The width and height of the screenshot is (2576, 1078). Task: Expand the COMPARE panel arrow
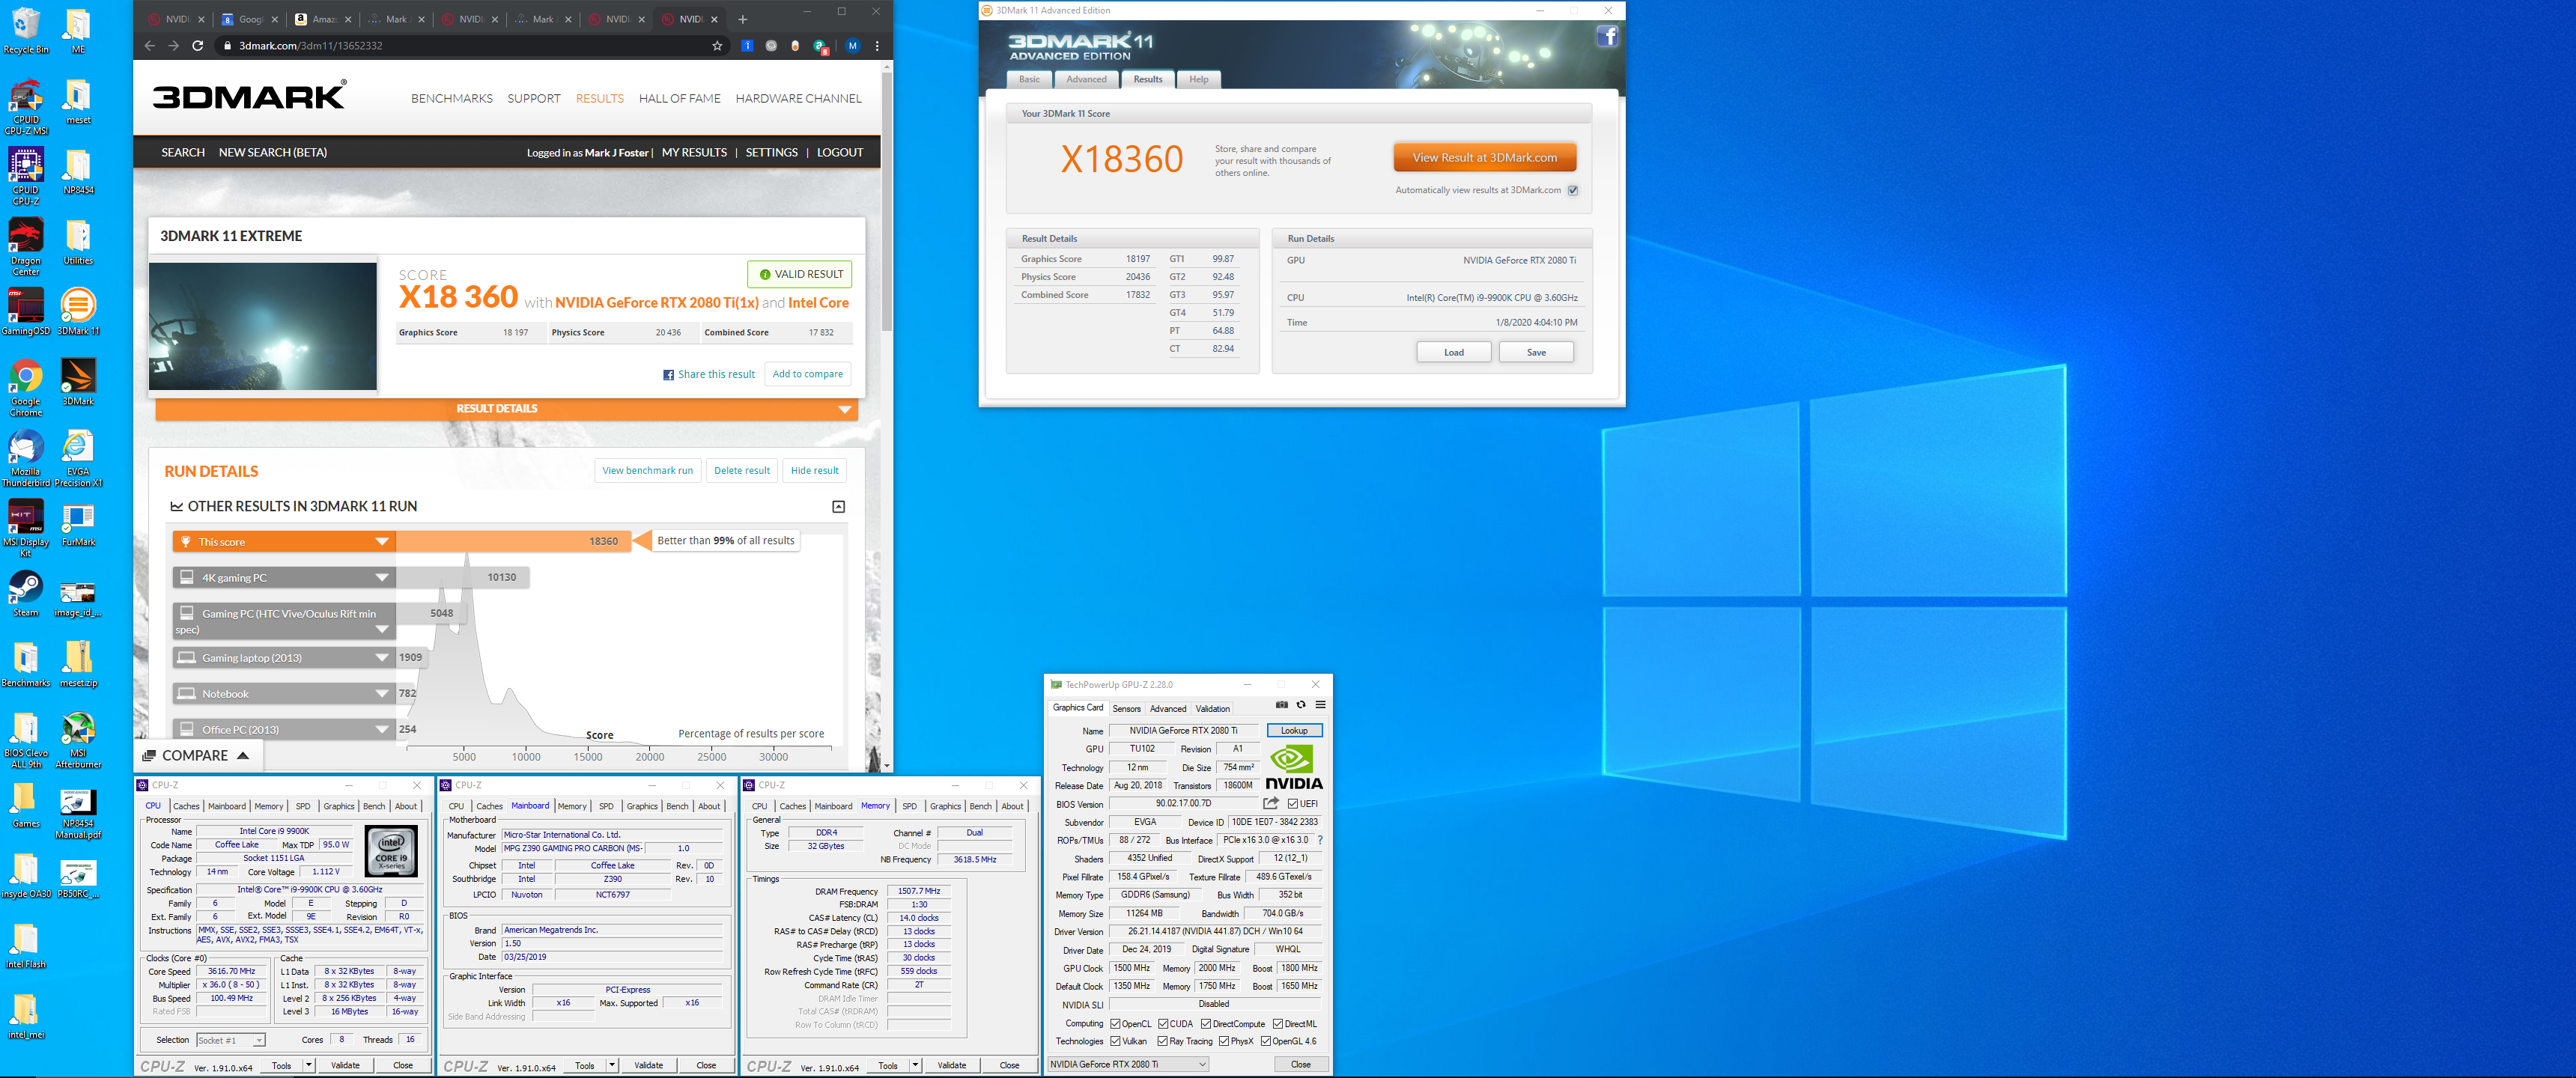tap(243, 756)
